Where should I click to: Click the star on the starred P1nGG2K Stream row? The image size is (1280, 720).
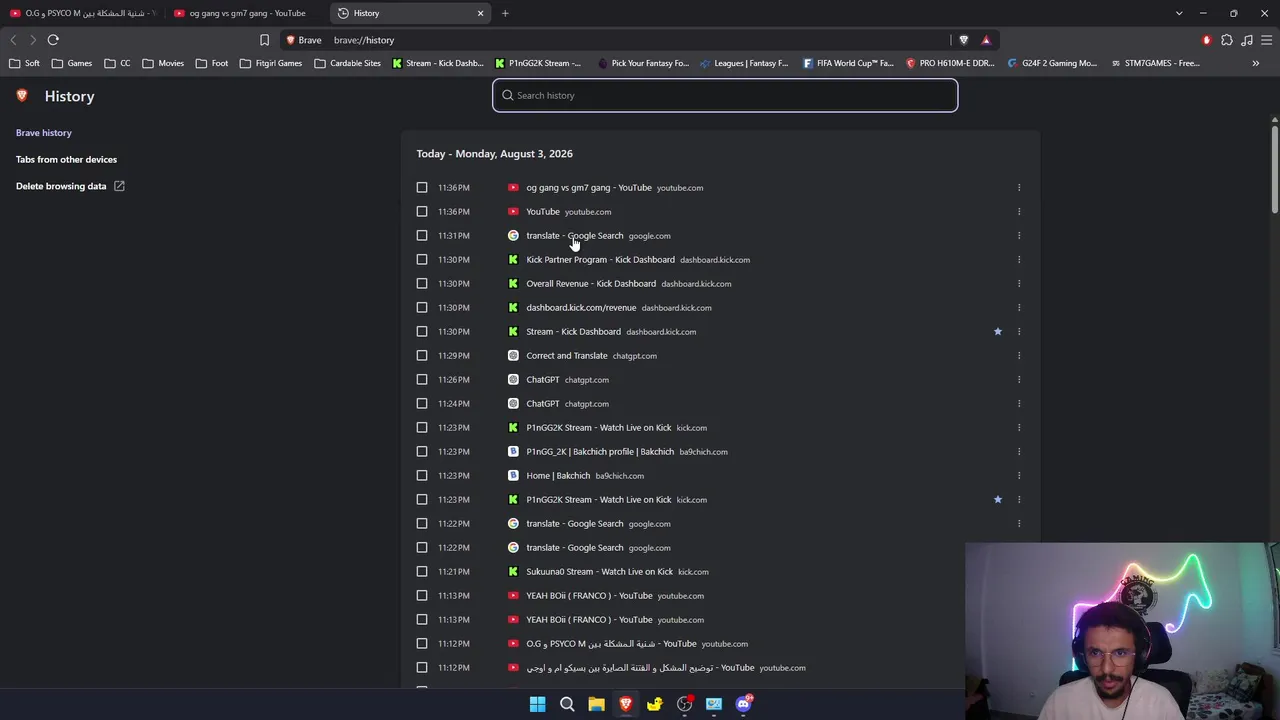(997, 500)
